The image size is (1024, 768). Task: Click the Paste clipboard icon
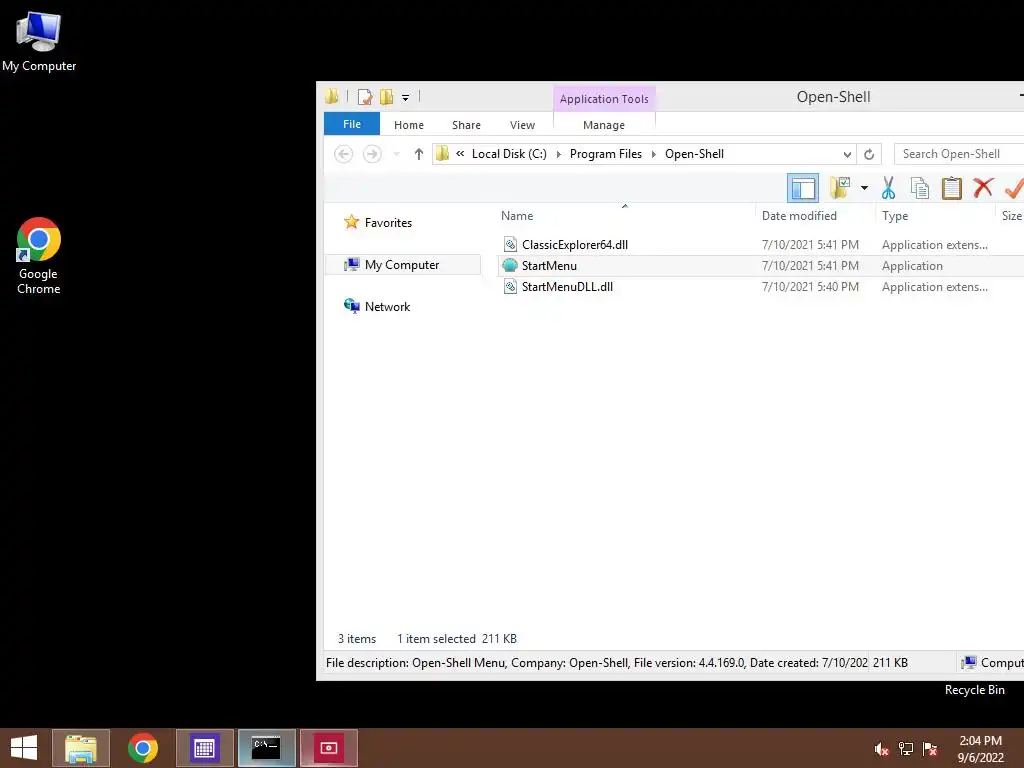(x=951, y=188)
